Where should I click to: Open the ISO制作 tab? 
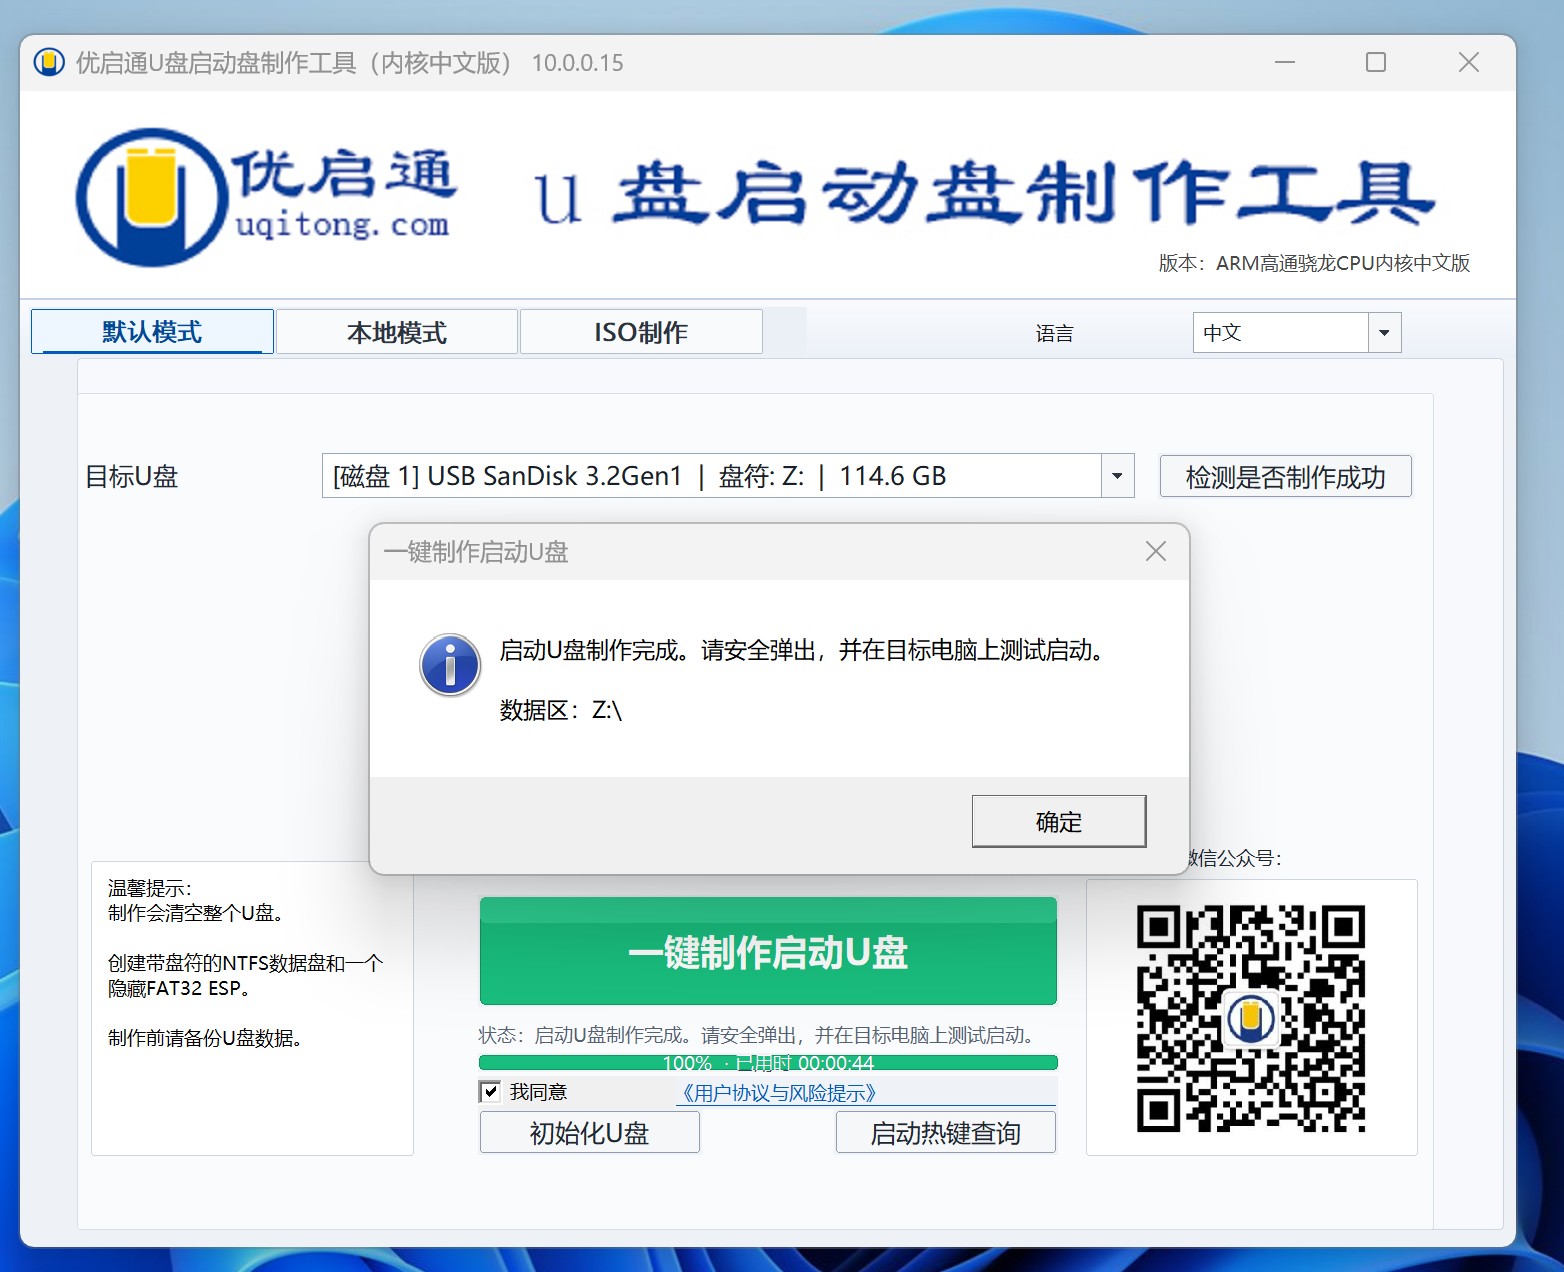641,331
